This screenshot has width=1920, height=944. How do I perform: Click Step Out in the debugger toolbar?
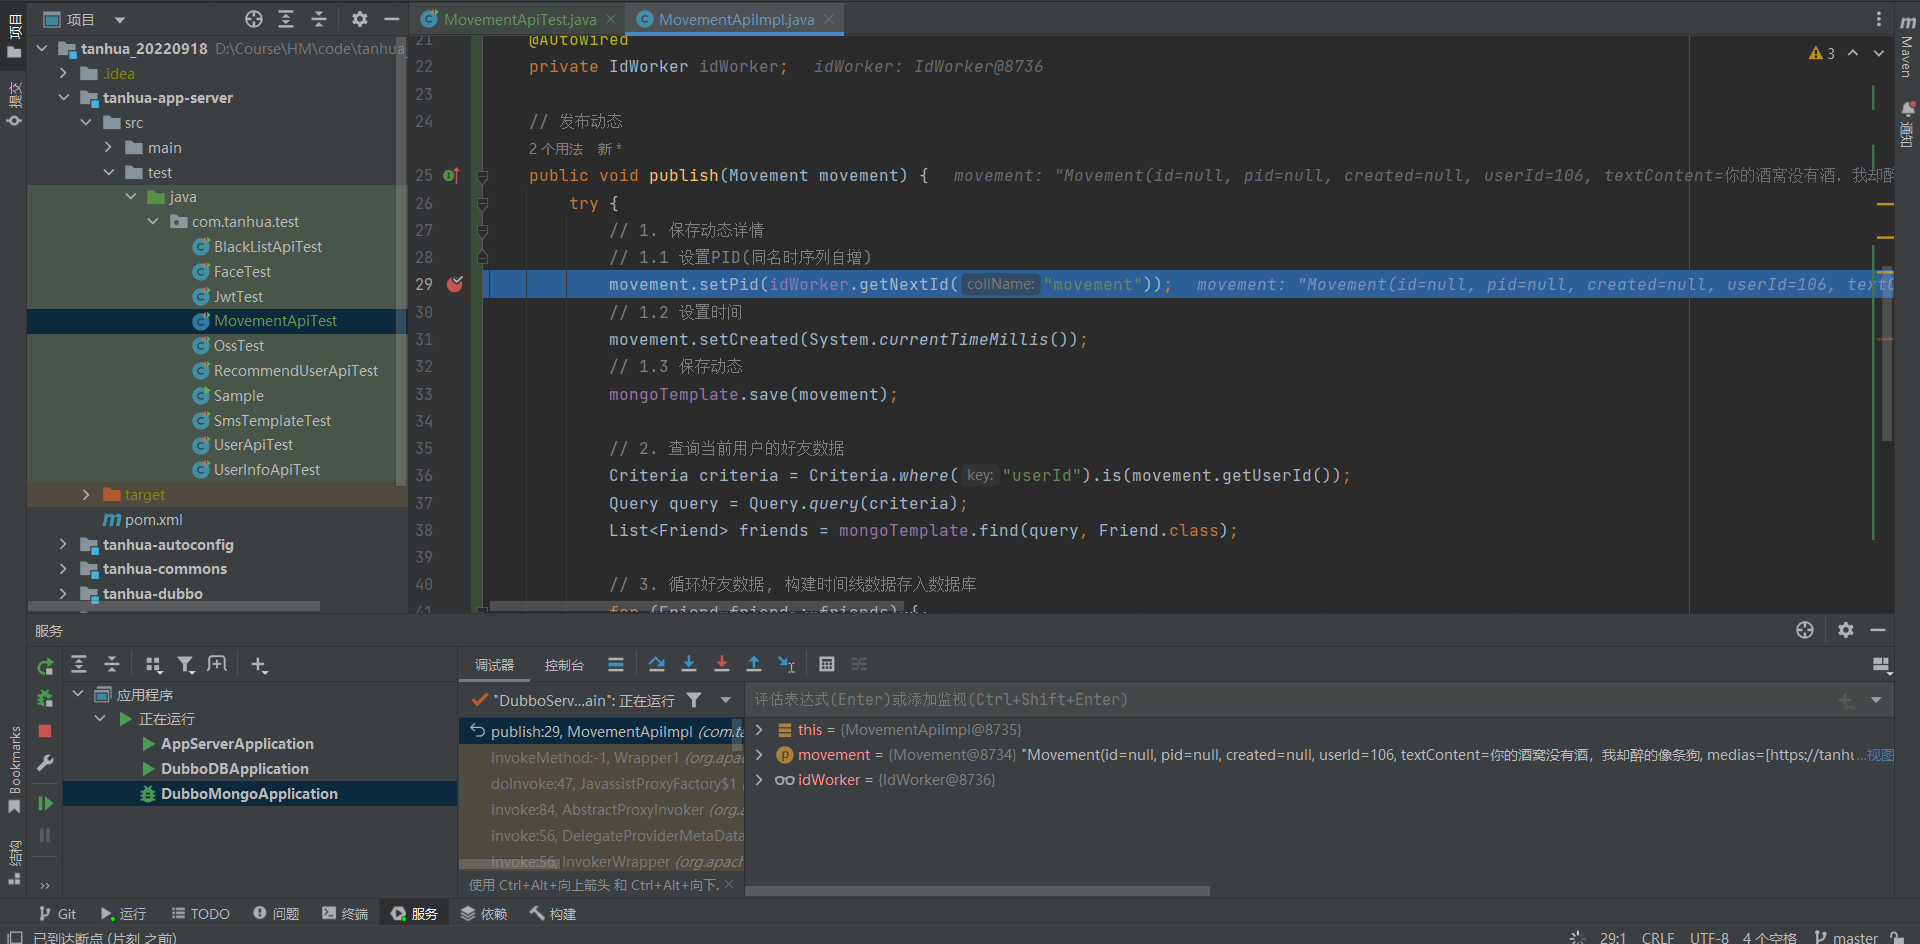754,664
